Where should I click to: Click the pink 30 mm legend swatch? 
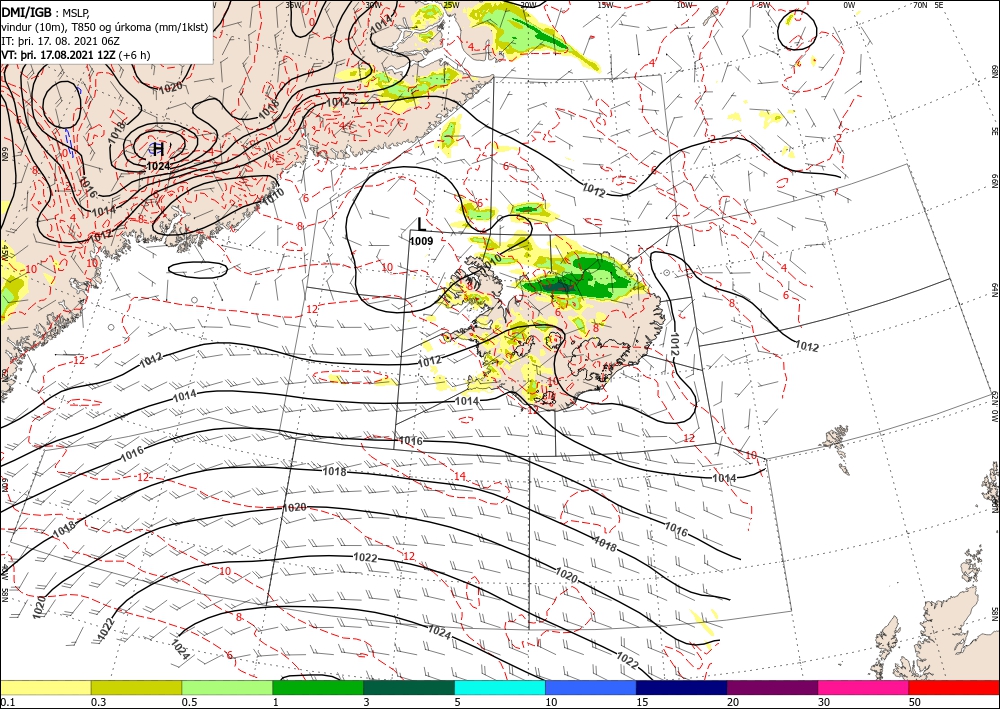[864, 687]
